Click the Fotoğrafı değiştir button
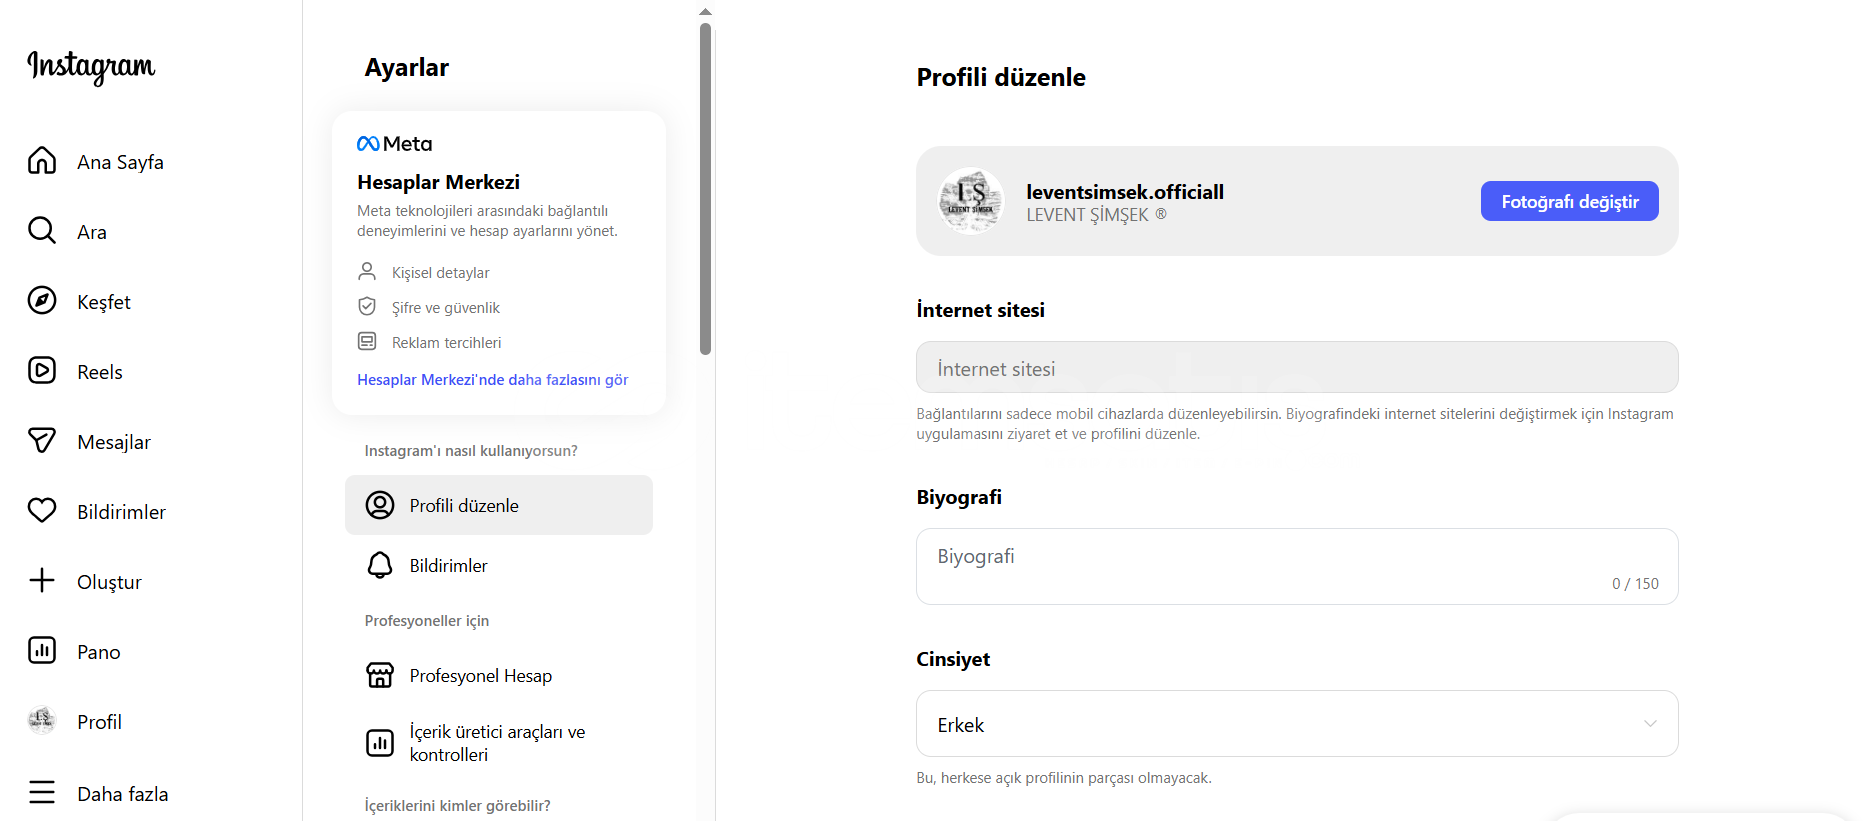This screenshot has width=1873, height=821. 1568,202
